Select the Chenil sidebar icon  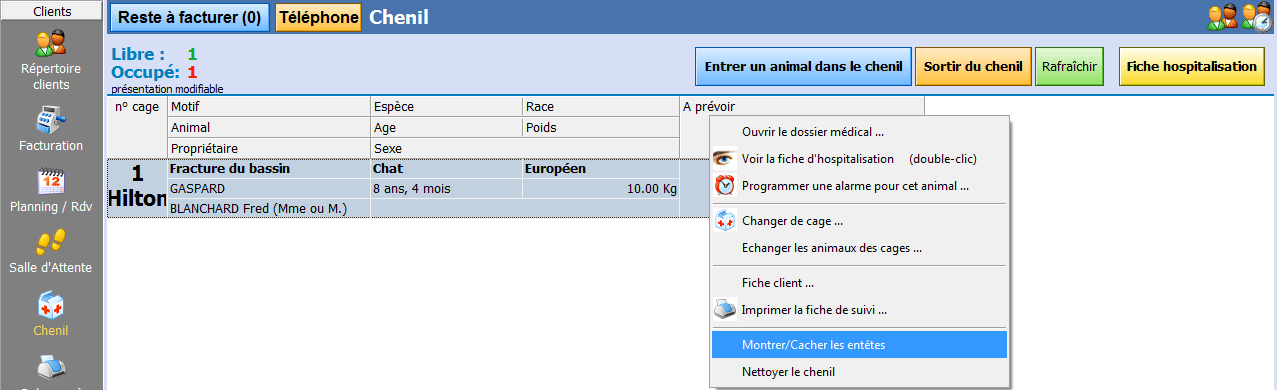pyautogui.click(x=51, y=305)
